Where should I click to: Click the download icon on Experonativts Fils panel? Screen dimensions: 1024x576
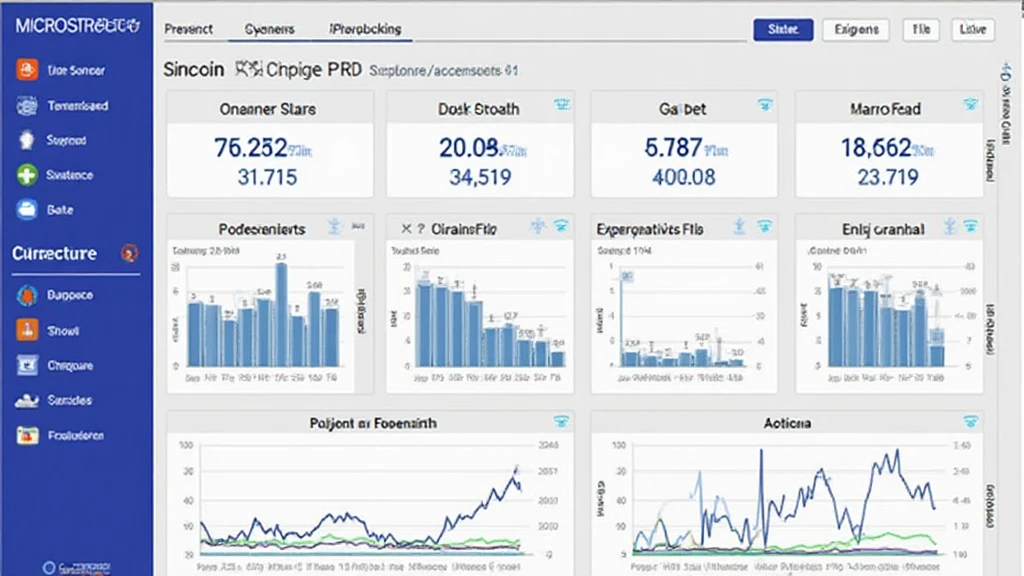tap(738, 227)
